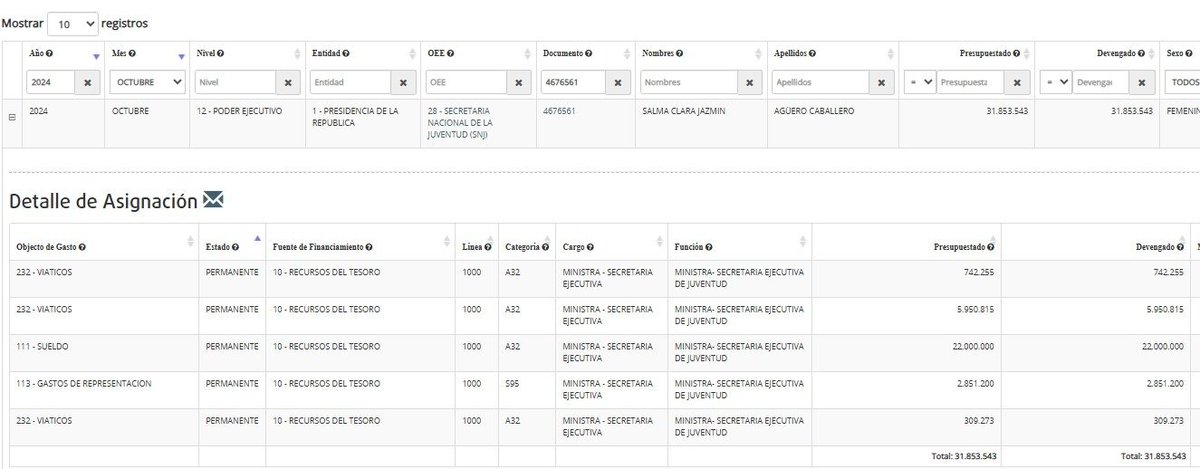1200x469 pixels.
Task: Clear the Apellidos filter with its X button
Action: click(x=880, y=82)
